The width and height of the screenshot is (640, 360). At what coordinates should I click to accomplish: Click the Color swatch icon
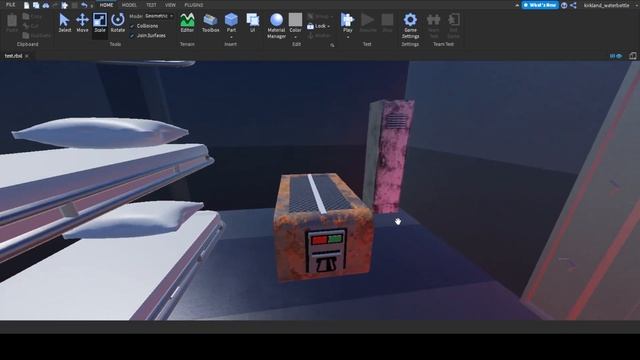click(x=295, y=19)
